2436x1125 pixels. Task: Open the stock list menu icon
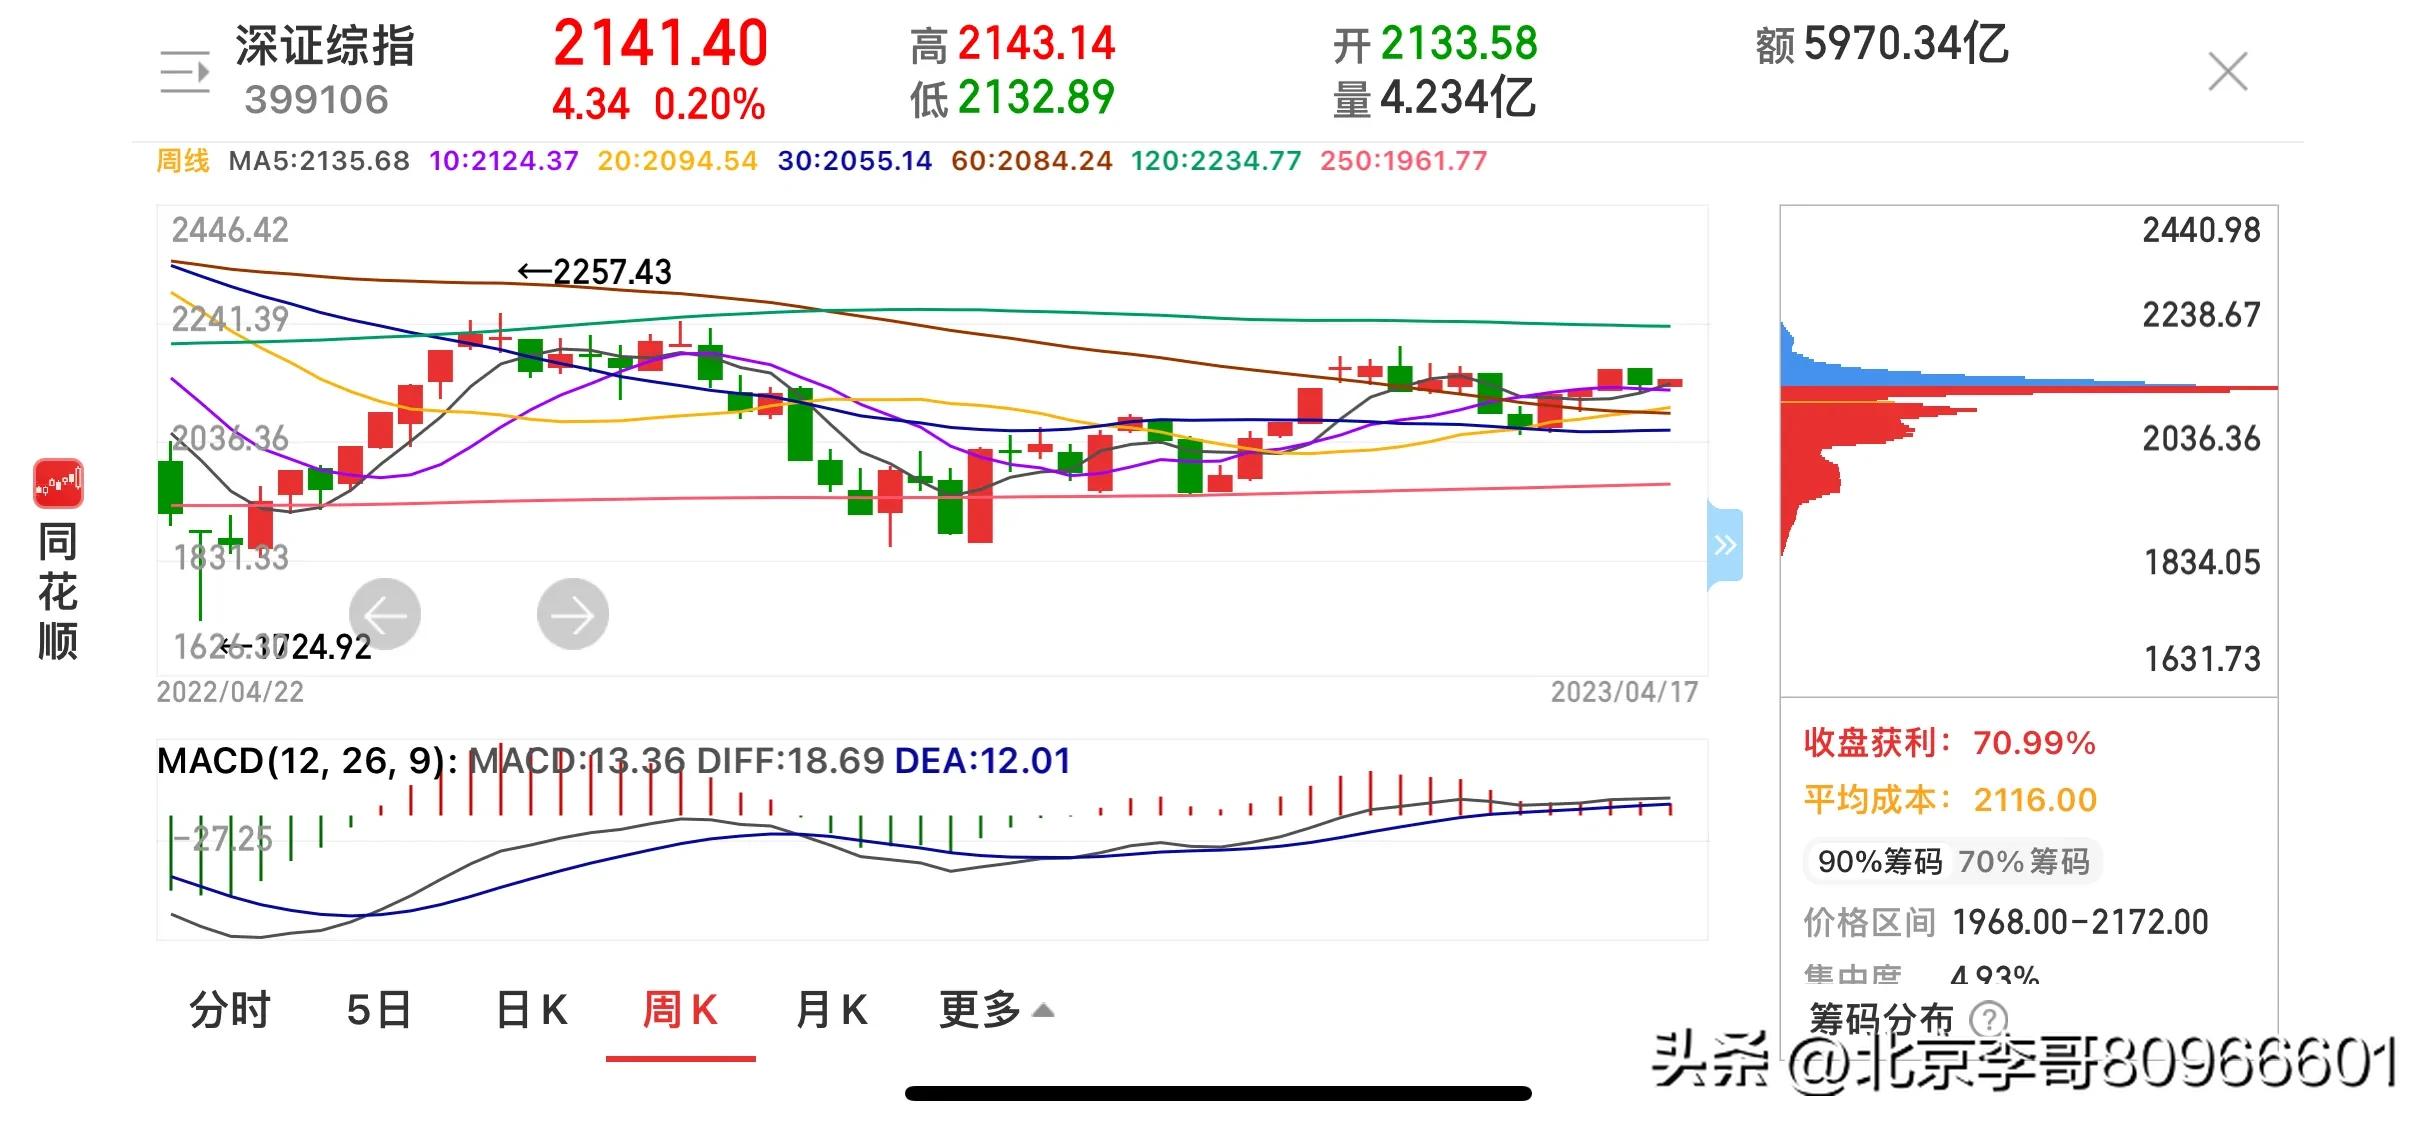(185, 72)
